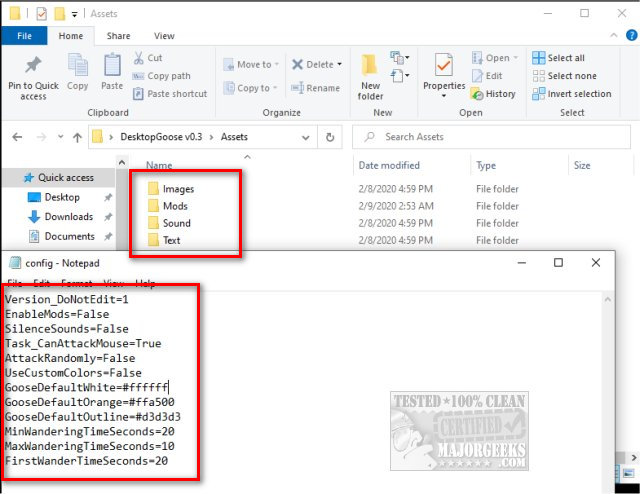
Task: Click Assets breadcrumb in address bar
Action: tap(234, 137)
